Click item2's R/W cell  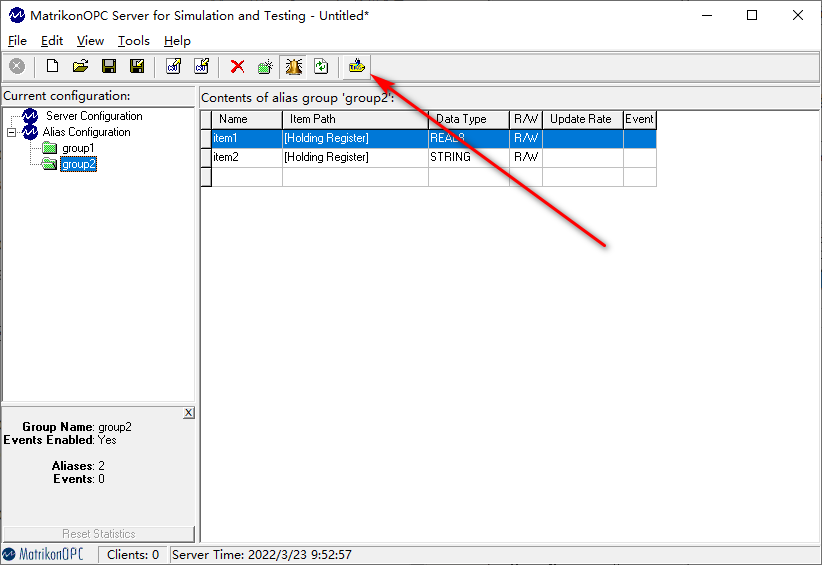point(526,157)
